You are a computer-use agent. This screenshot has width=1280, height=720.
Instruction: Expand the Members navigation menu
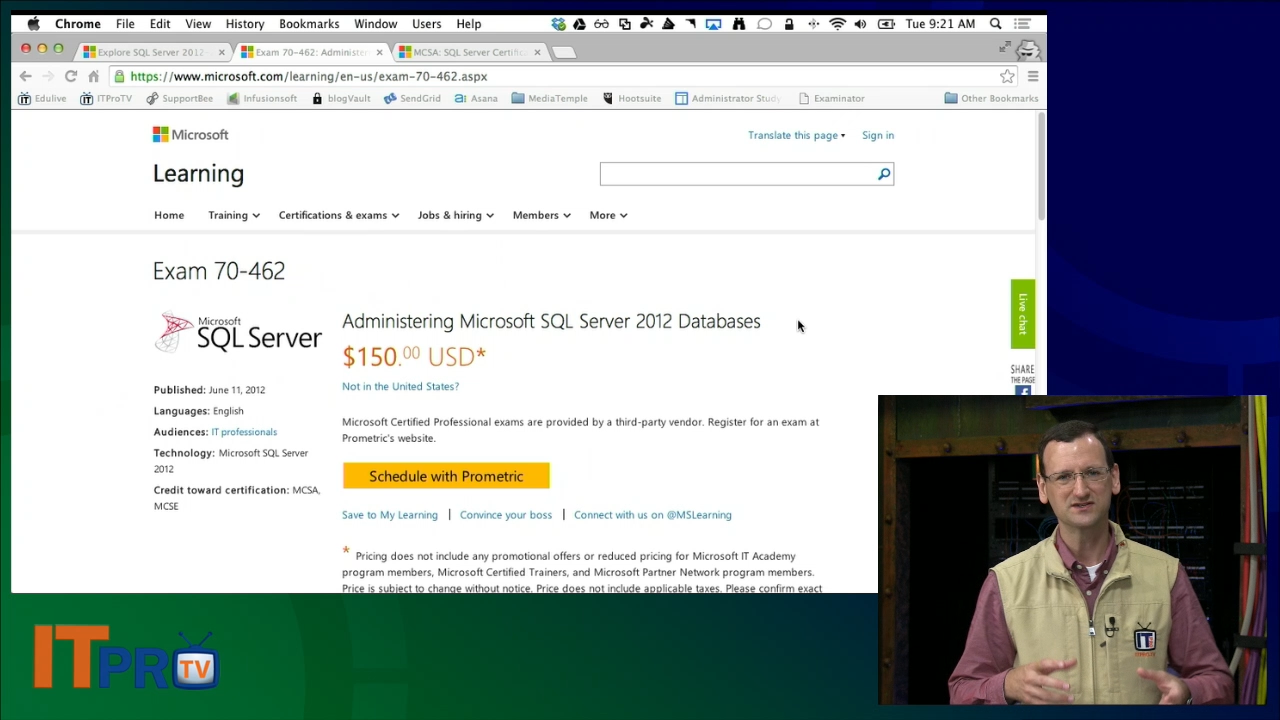pos(542,215)
